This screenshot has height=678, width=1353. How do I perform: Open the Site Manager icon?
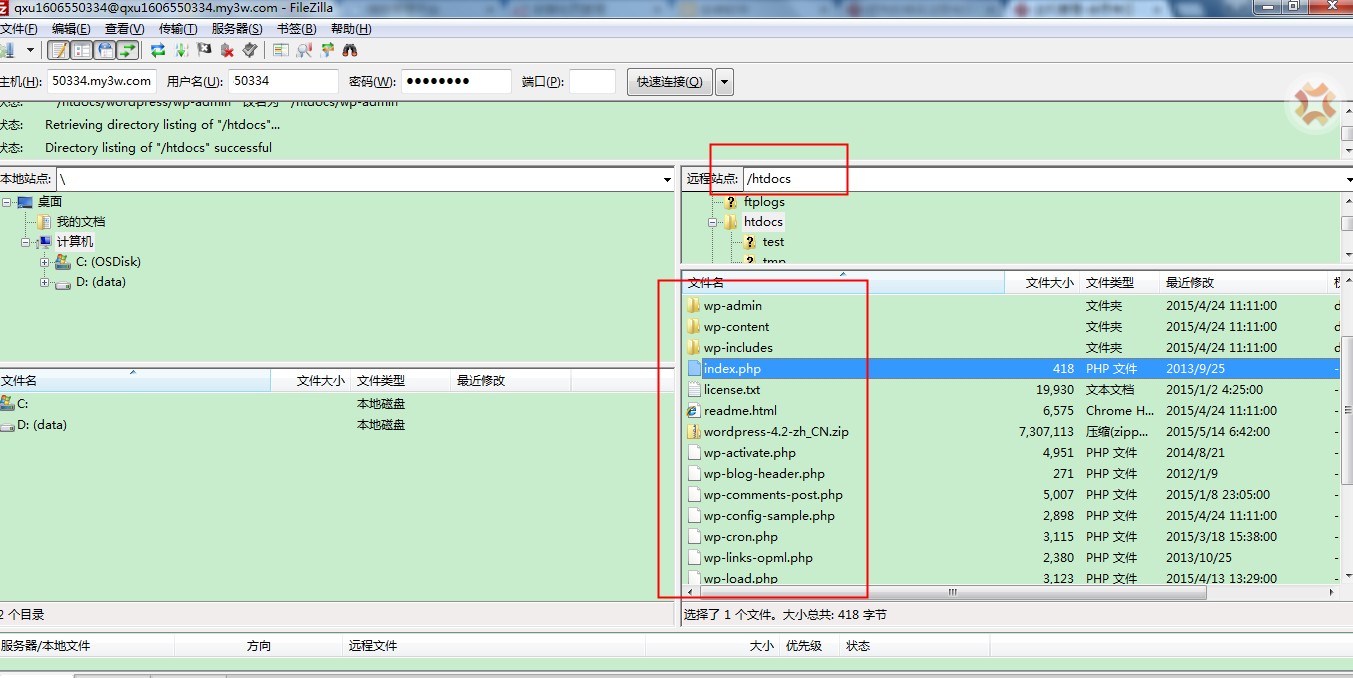point(6,50)
